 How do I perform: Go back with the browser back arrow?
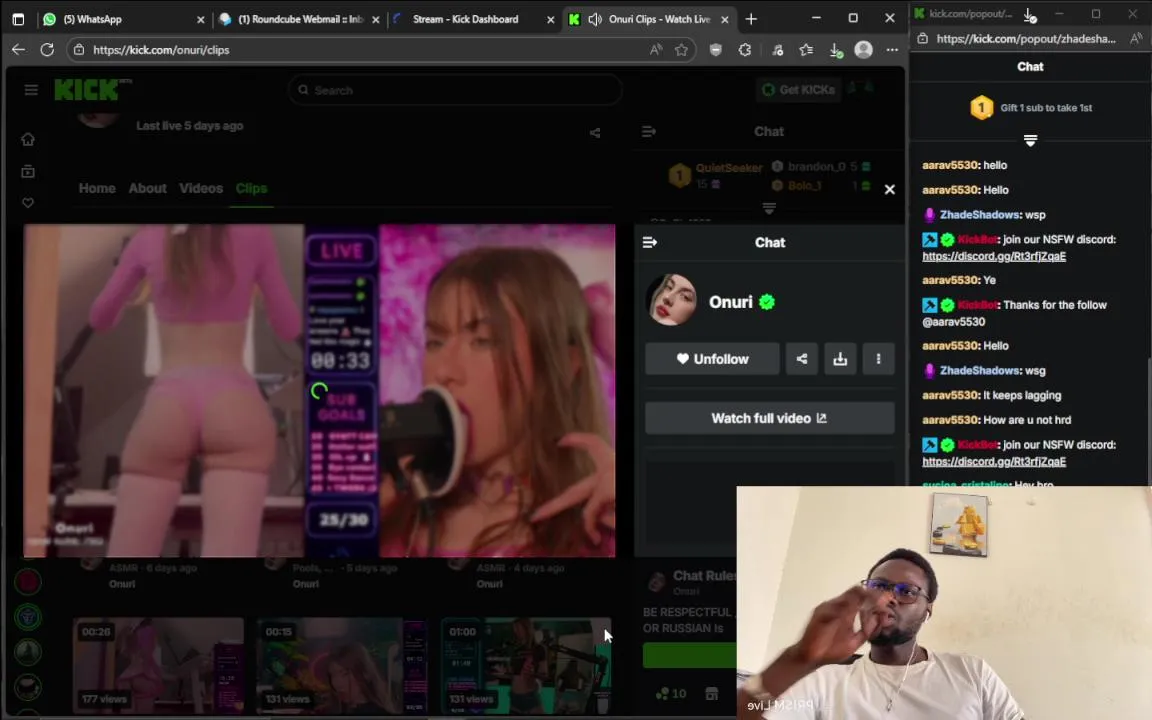pyautogui.click(x=18, y=49)
